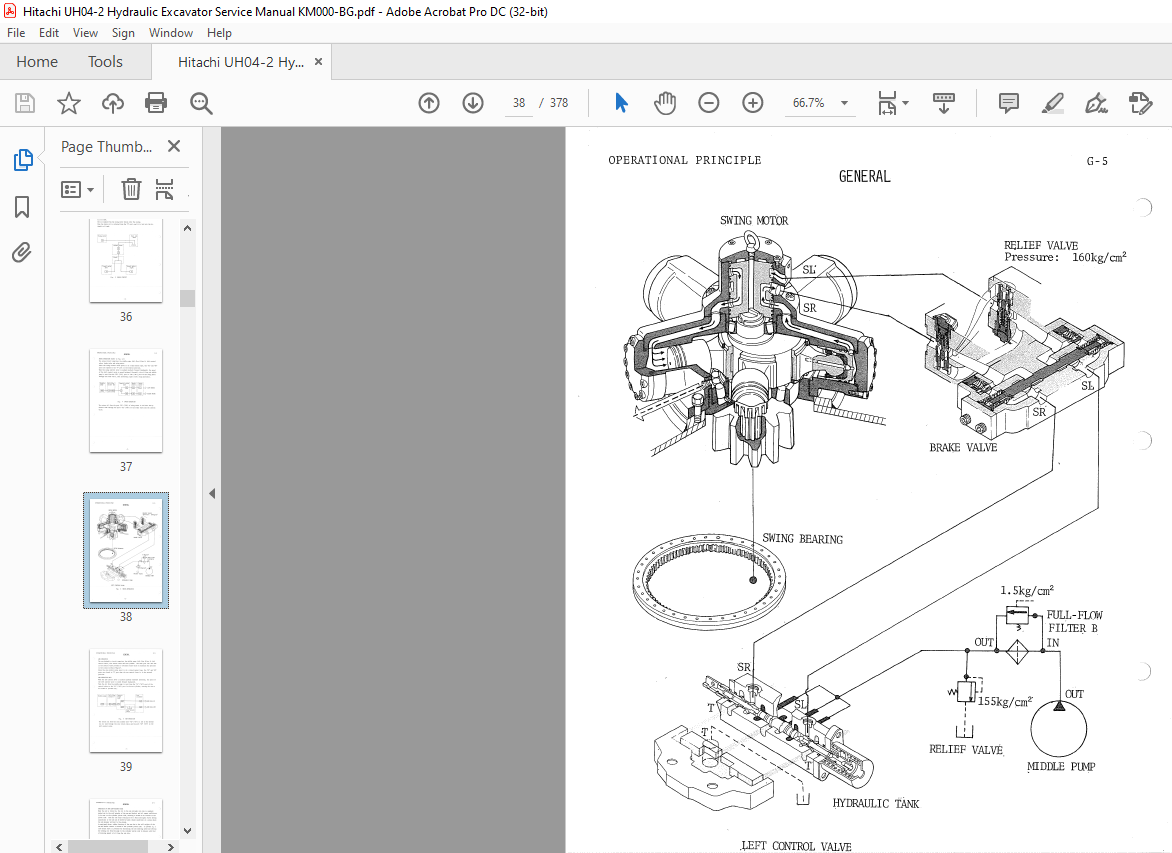The image size is (1172, 853).
Task: Click the "HYDRAULIC TANK" diagram label
Action: 875,804
